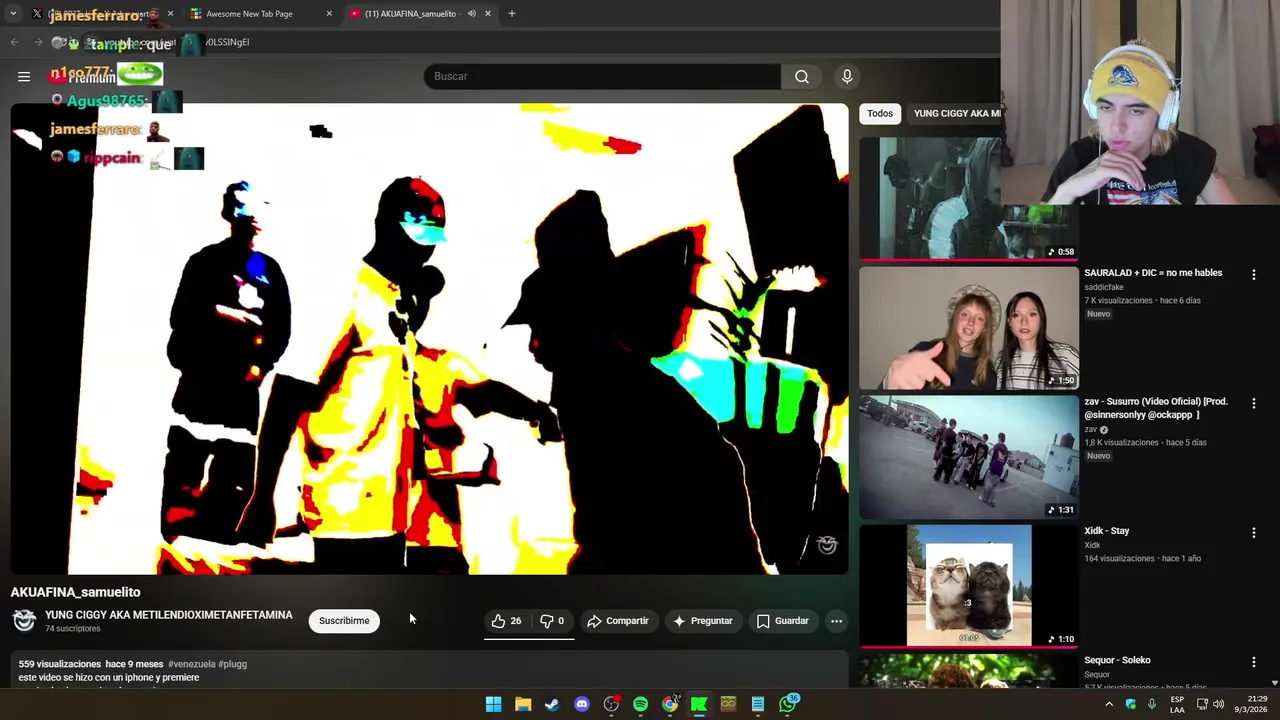
Task: Click the Preguntar AI button
Action: 702,621
